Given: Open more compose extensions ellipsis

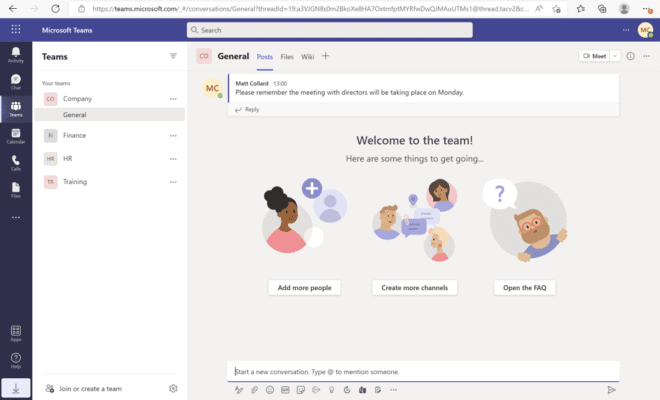Looking at the screenshot, I should coord(393,390).
